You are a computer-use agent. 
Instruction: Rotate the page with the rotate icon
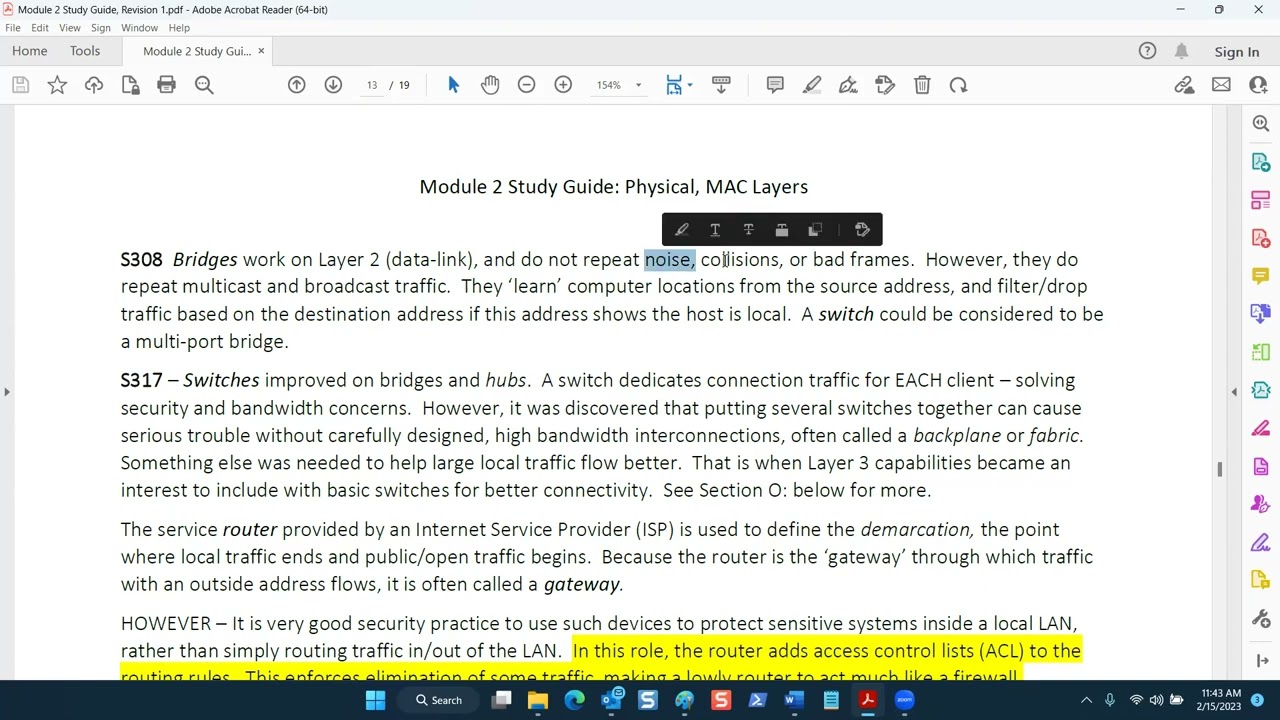pos(958,85)
